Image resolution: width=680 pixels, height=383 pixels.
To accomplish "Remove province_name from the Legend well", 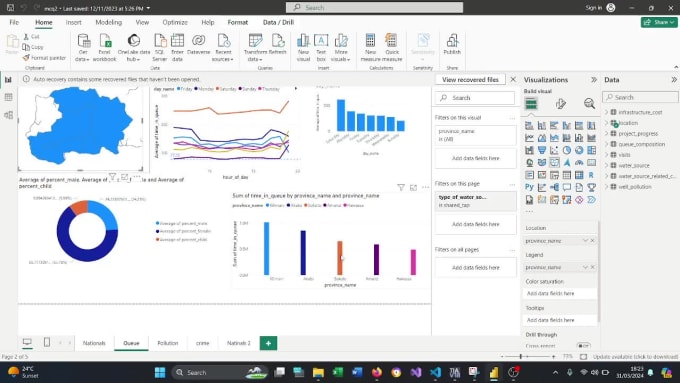I will (x=592, y=267).
